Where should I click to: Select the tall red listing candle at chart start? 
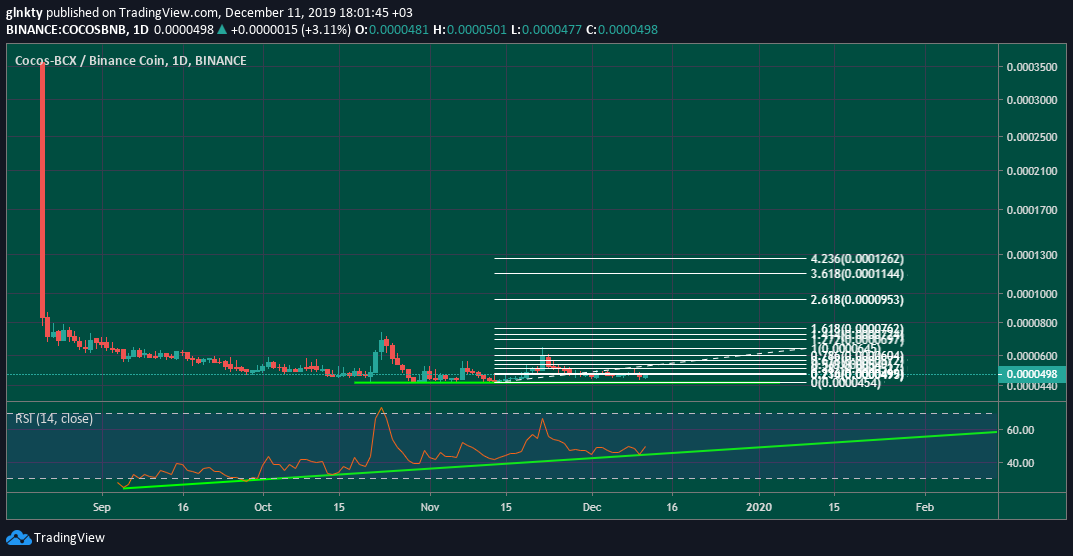(43, 192)
